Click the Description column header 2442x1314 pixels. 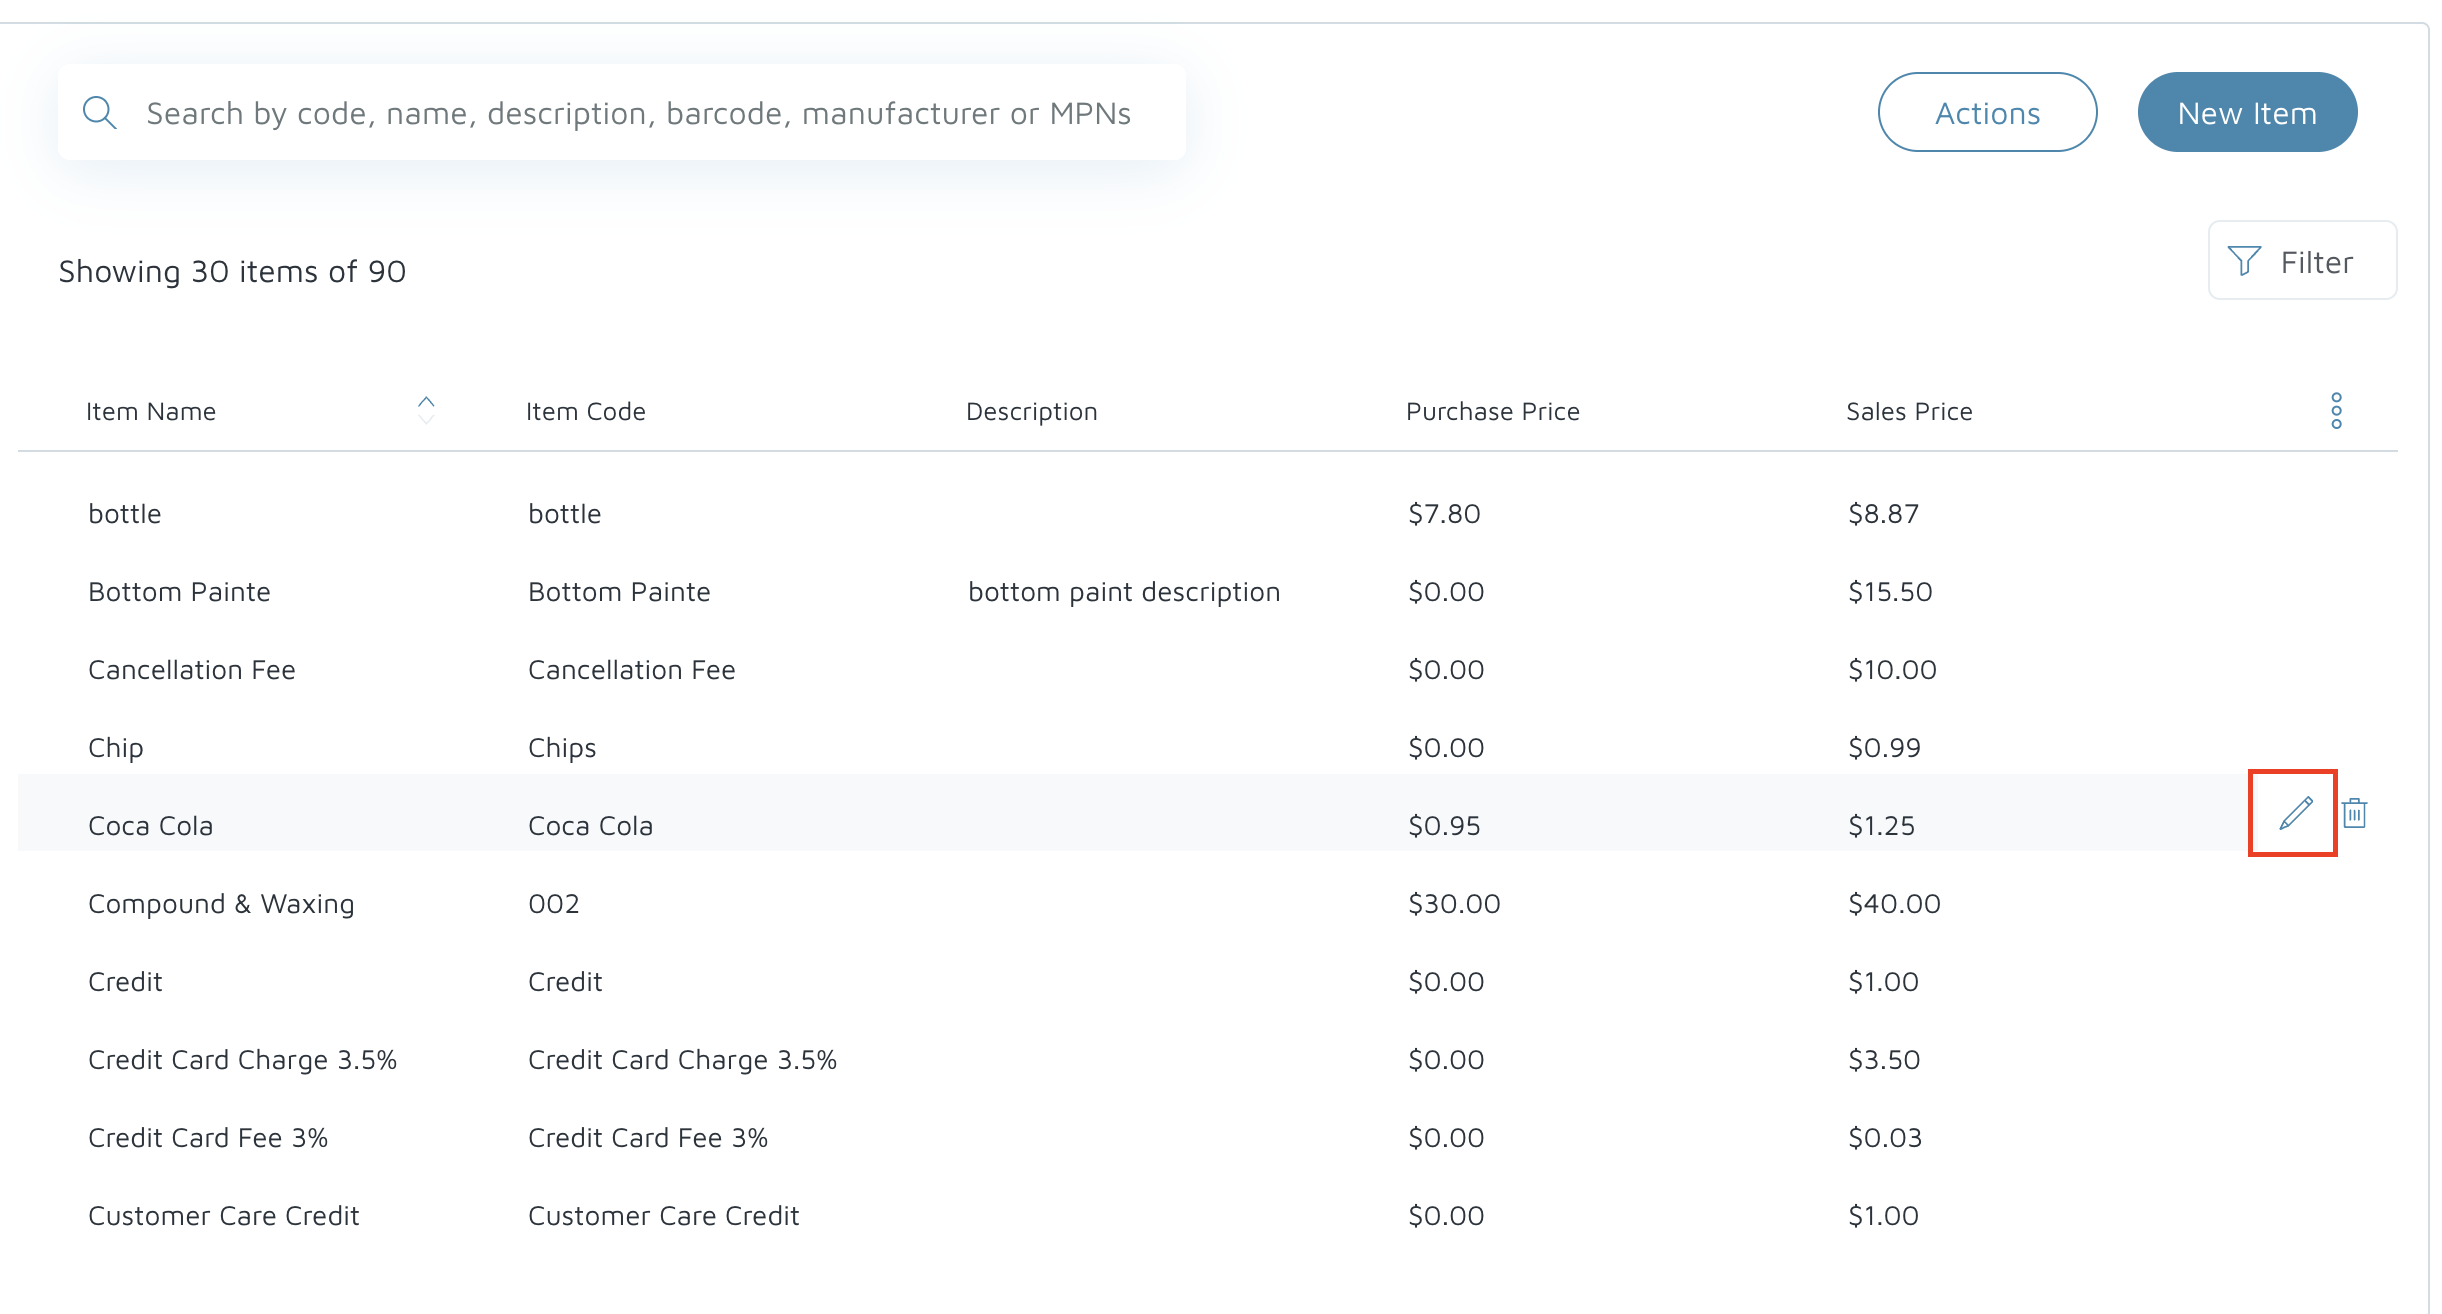tap(1031, 411)
